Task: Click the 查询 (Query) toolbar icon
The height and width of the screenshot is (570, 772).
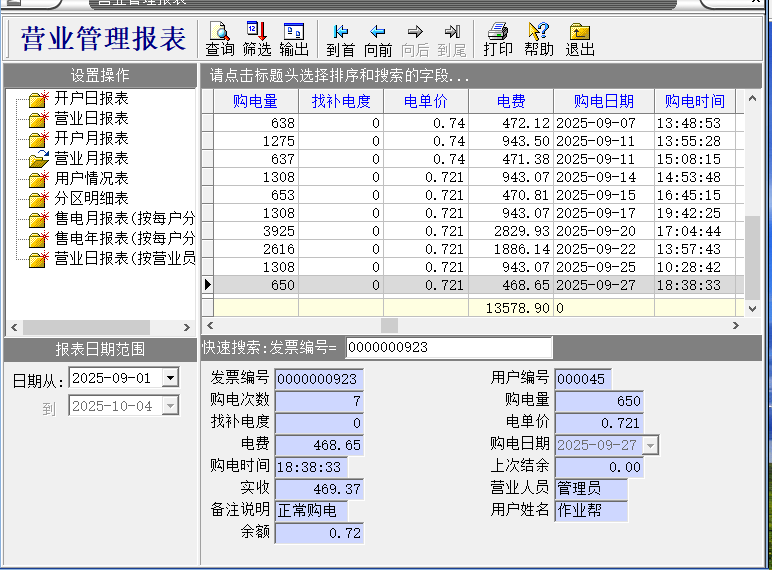Action: tap(220, 39)
